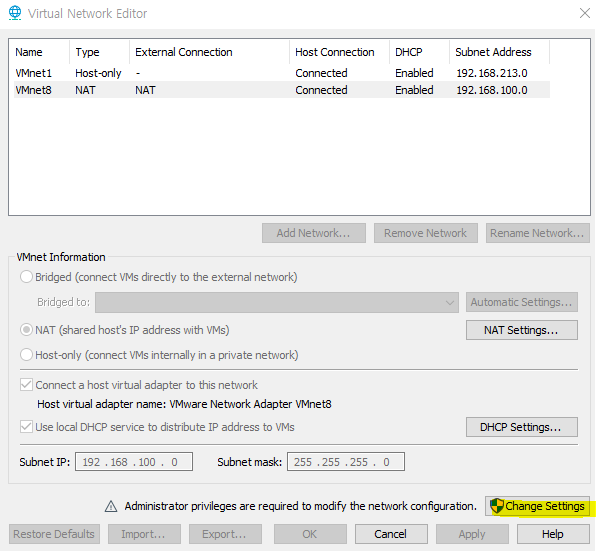The height and width of the screenshot is (551, 596).
Task: Toggle Connect a host virtual adapter checkbox
Action: click(x=26, y=385)
